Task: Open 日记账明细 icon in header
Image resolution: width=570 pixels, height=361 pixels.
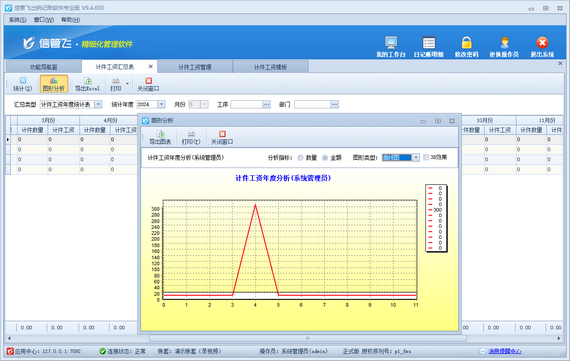Action: click(x=429, y=43)
